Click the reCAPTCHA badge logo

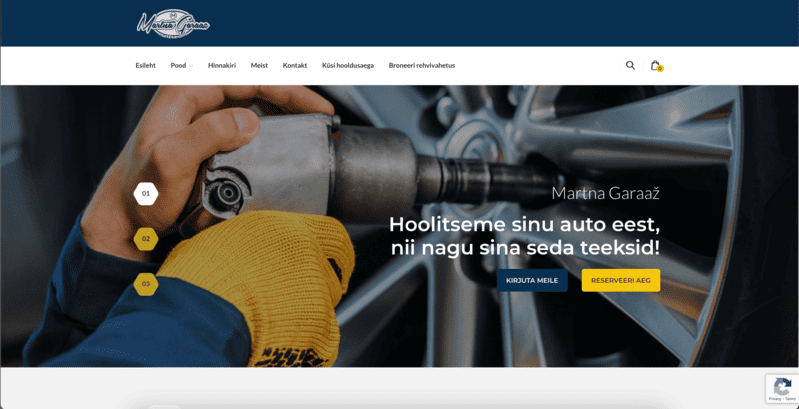783,385
